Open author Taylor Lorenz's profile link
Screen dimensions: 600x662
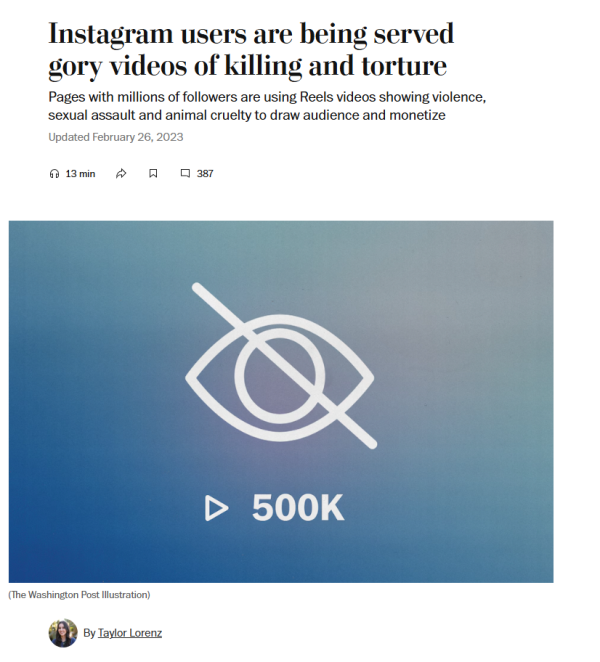130,633
